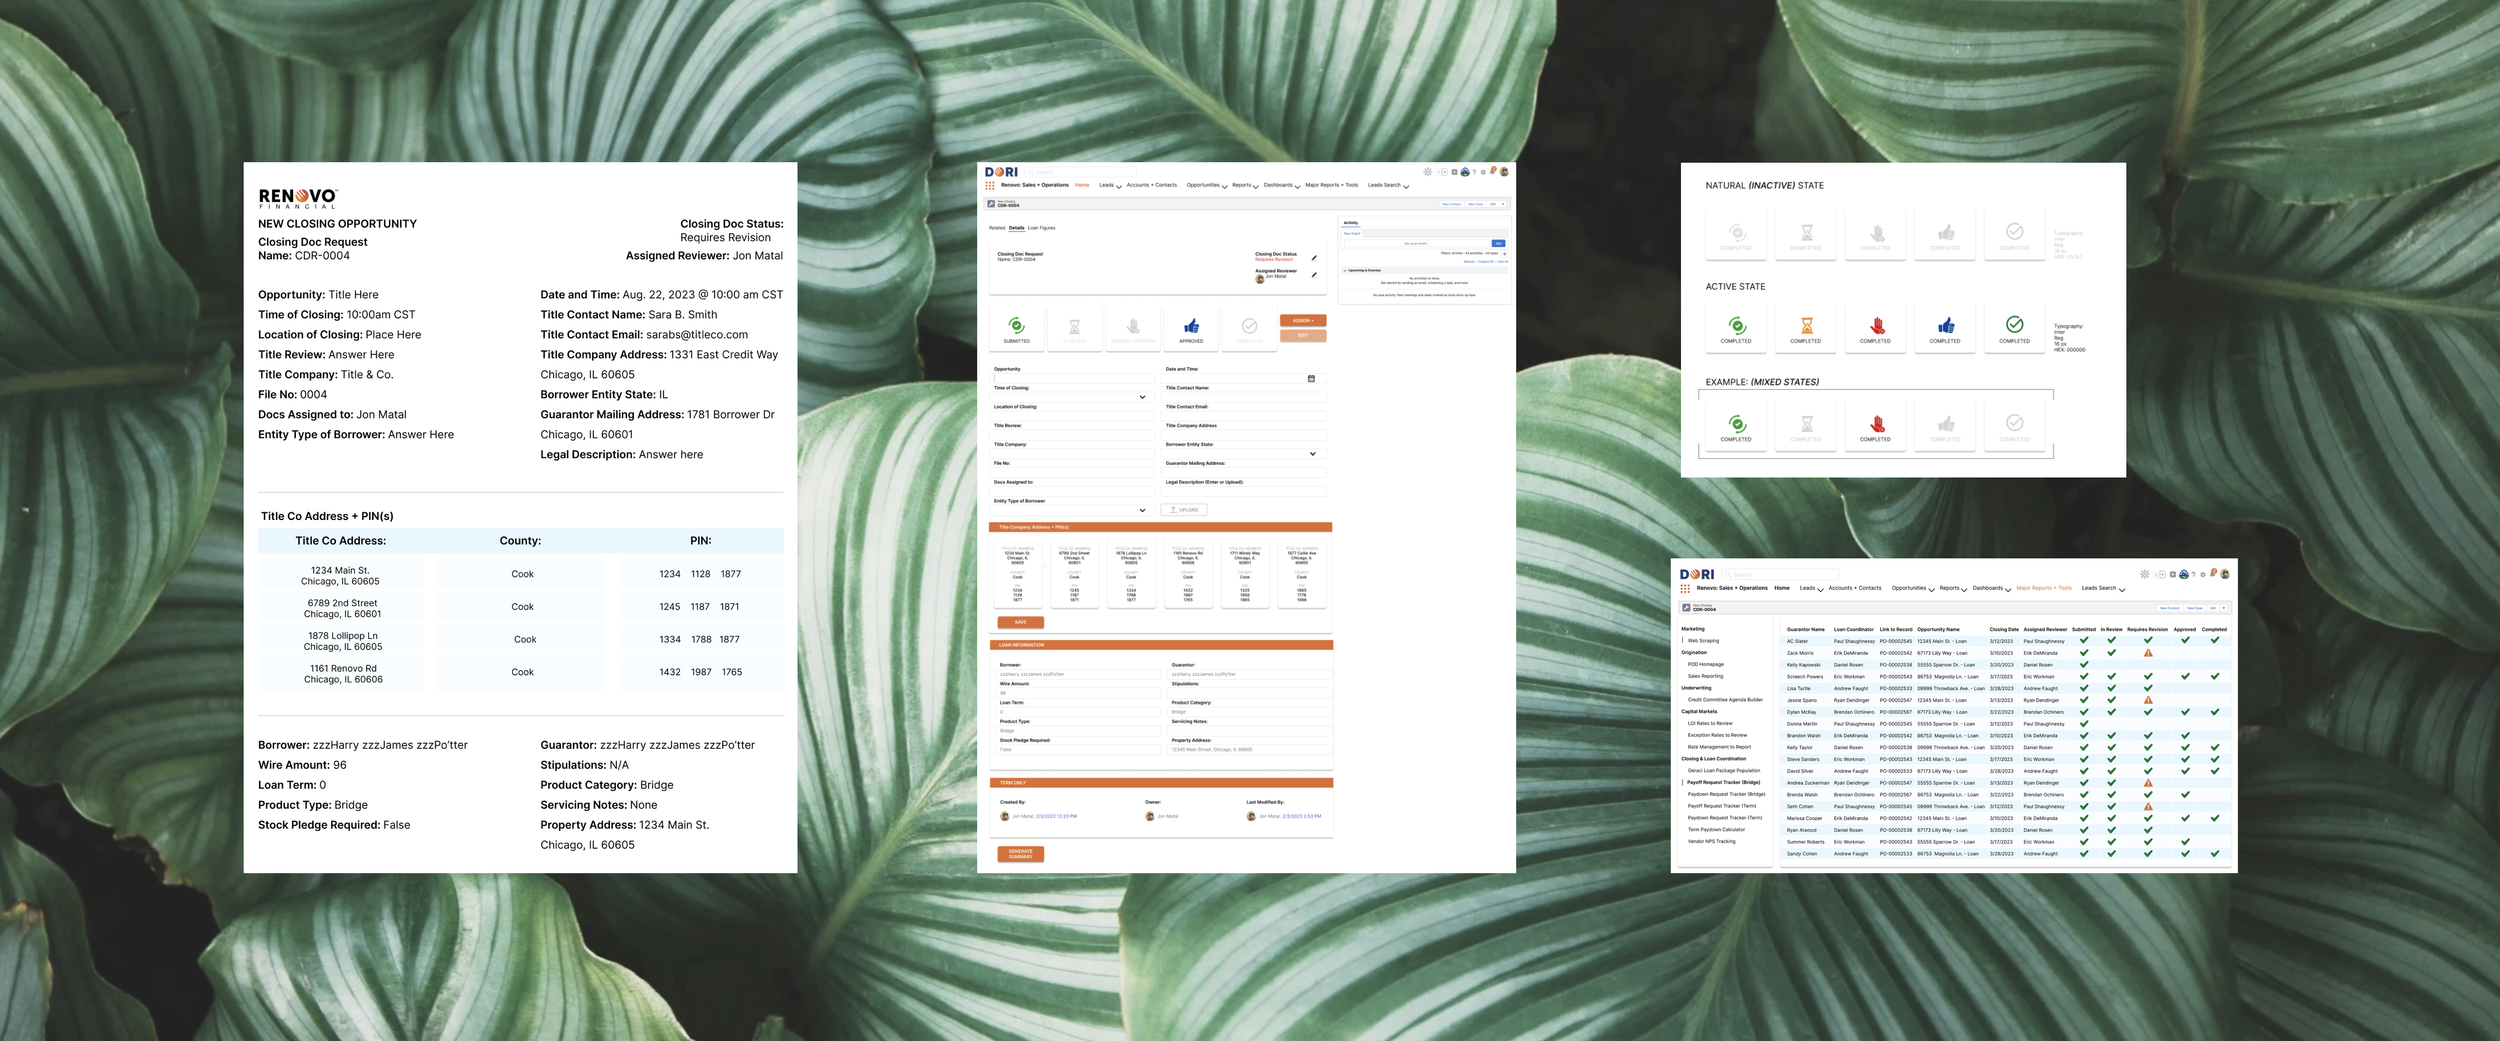The image size is (2500, 1041).
Task: Click the Requires Revision hand card in closing form
Action: click(1133, 328)
